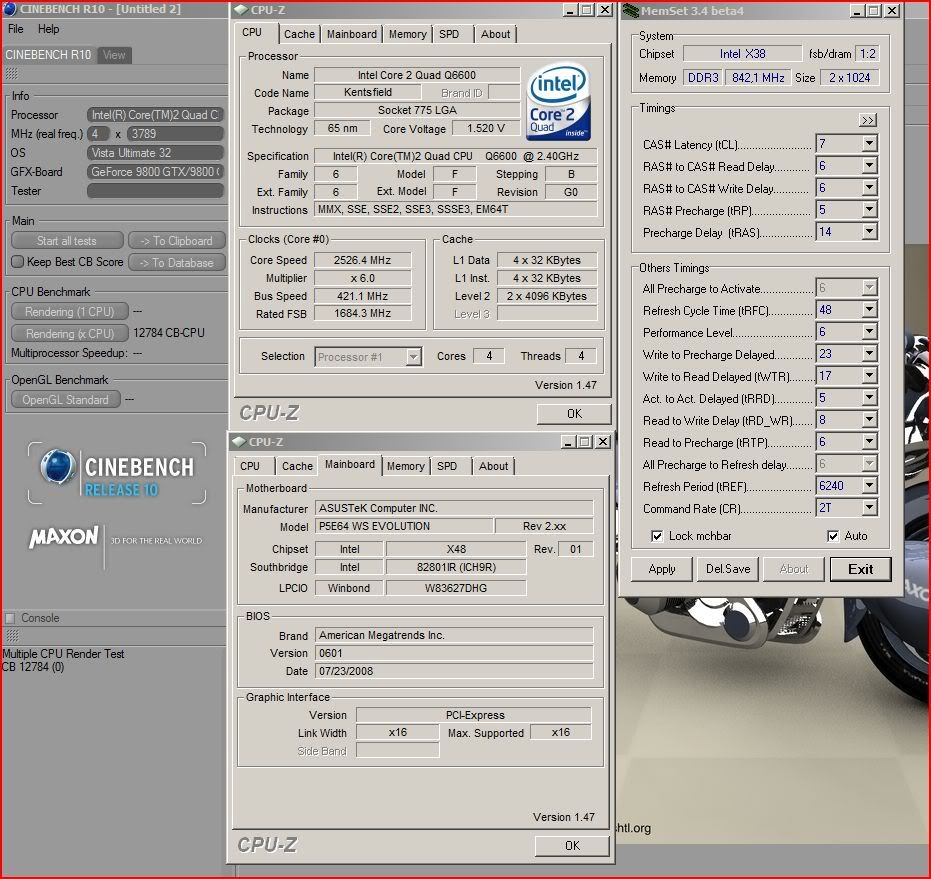This screenshot has width=931, height=879.
Task: Open the RAS# Precharge (tRP) dropdown
Action: point(869,210)
